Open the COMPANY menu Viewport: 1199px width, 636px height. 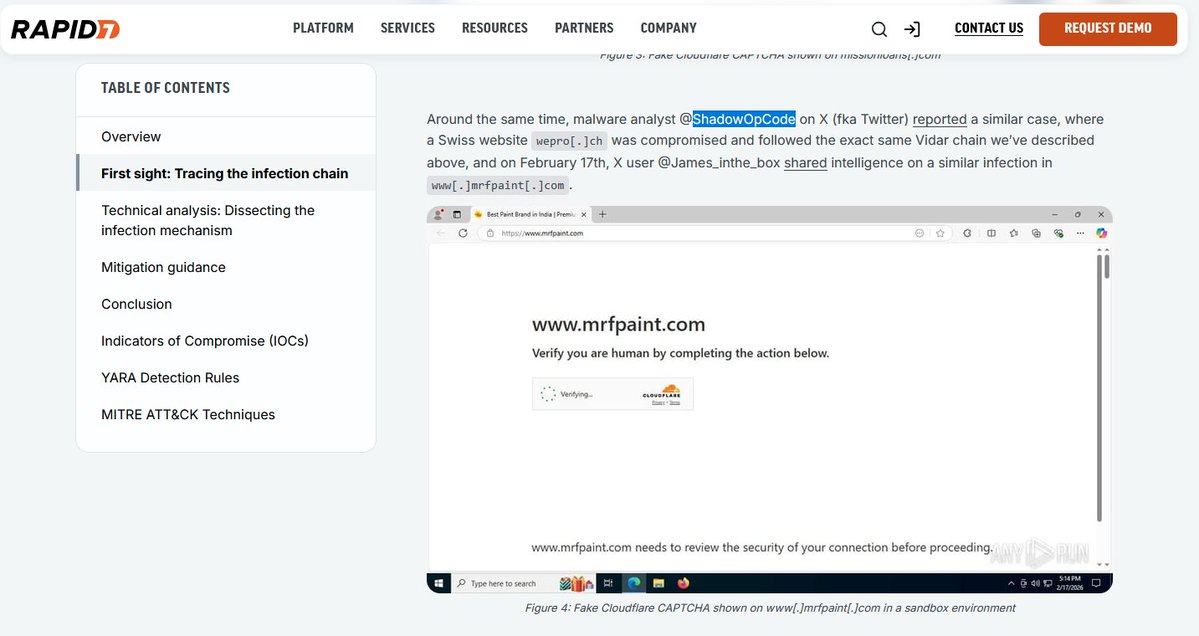(x=668, y=28)
